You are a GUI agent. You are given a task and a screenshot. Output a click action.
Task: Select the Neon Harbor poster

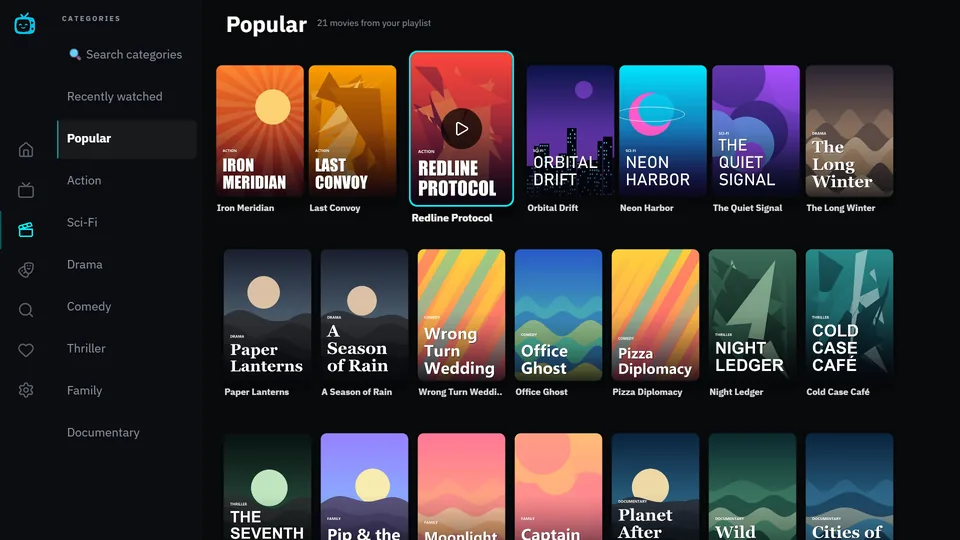pyautogui.click(x=662, y=131)
